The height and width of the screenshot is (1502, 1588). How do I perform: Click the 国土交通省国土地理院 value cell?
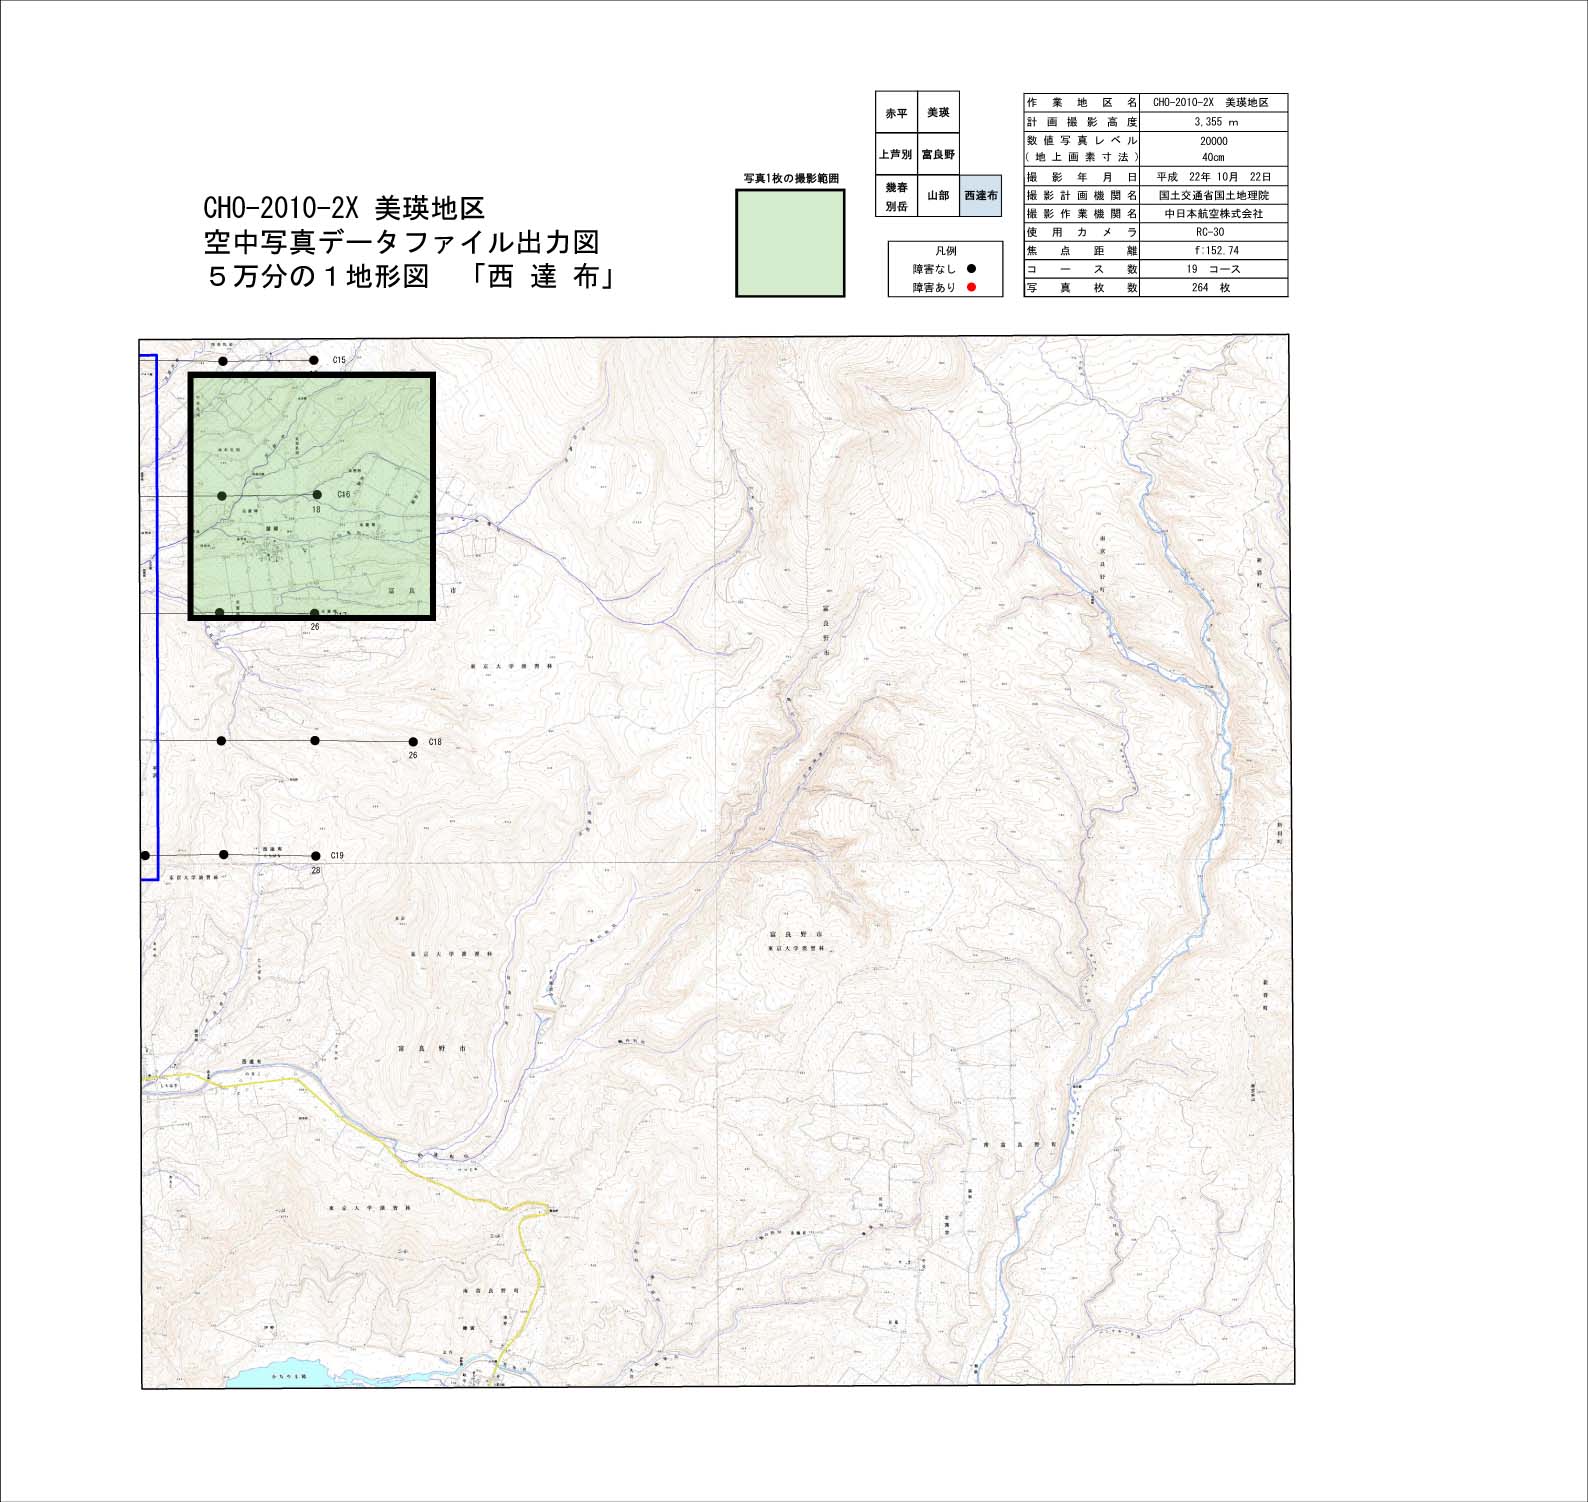[1213, 196]
